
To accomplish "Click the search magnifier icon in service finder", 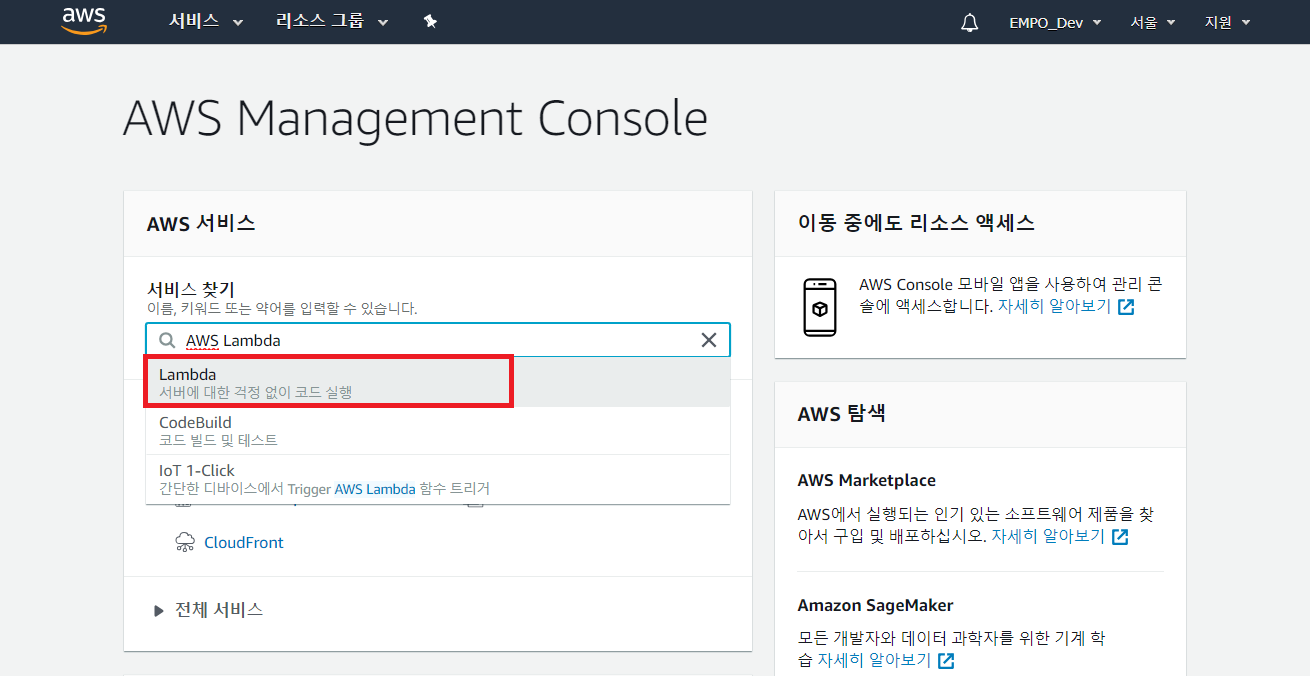I will (167, 340).
